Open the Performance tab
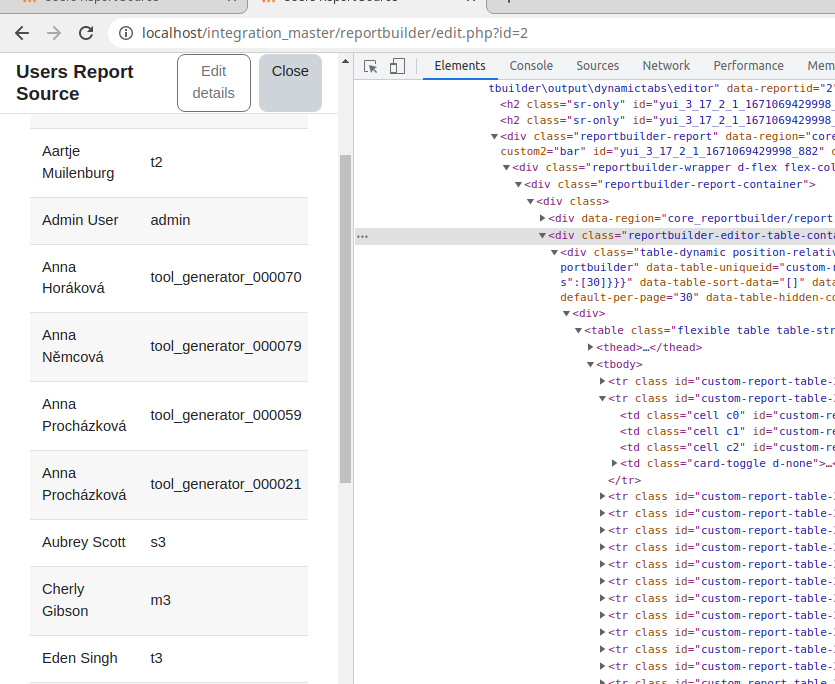 pos(748,66)
